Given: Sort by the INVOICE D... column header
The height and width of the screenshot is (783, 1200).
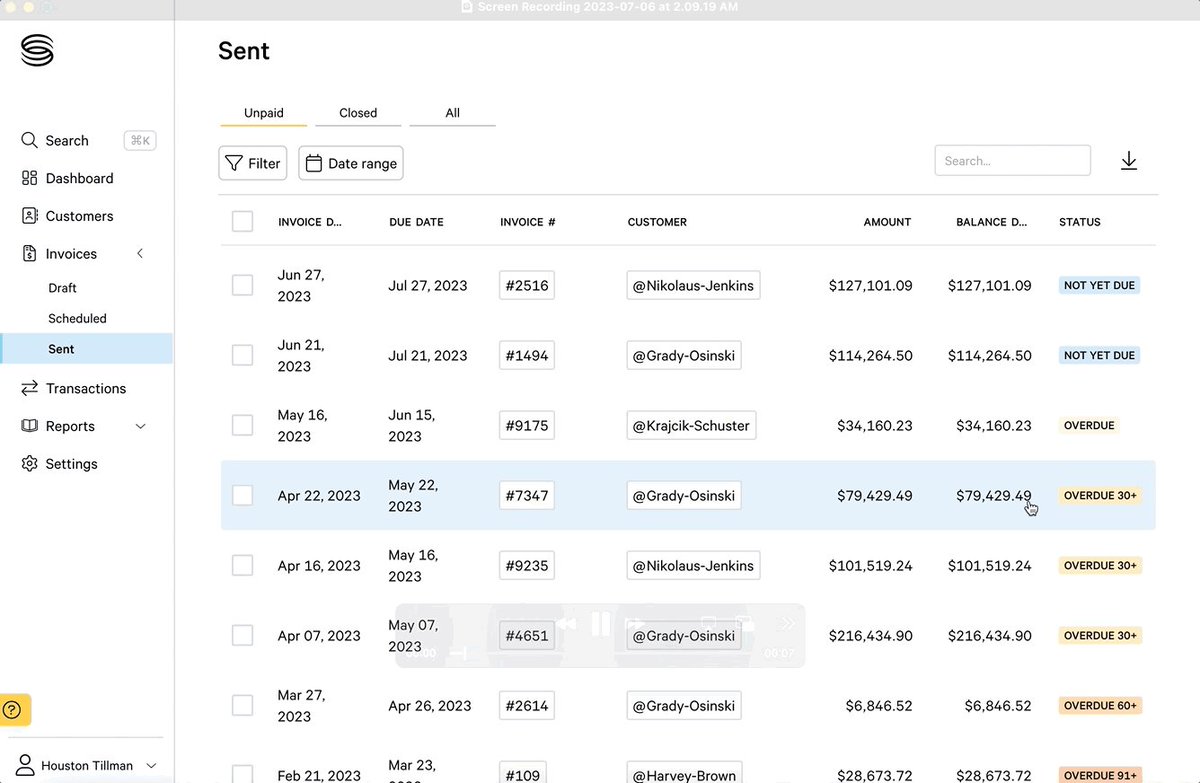Looking at the screenshot, I should (310, 222).
